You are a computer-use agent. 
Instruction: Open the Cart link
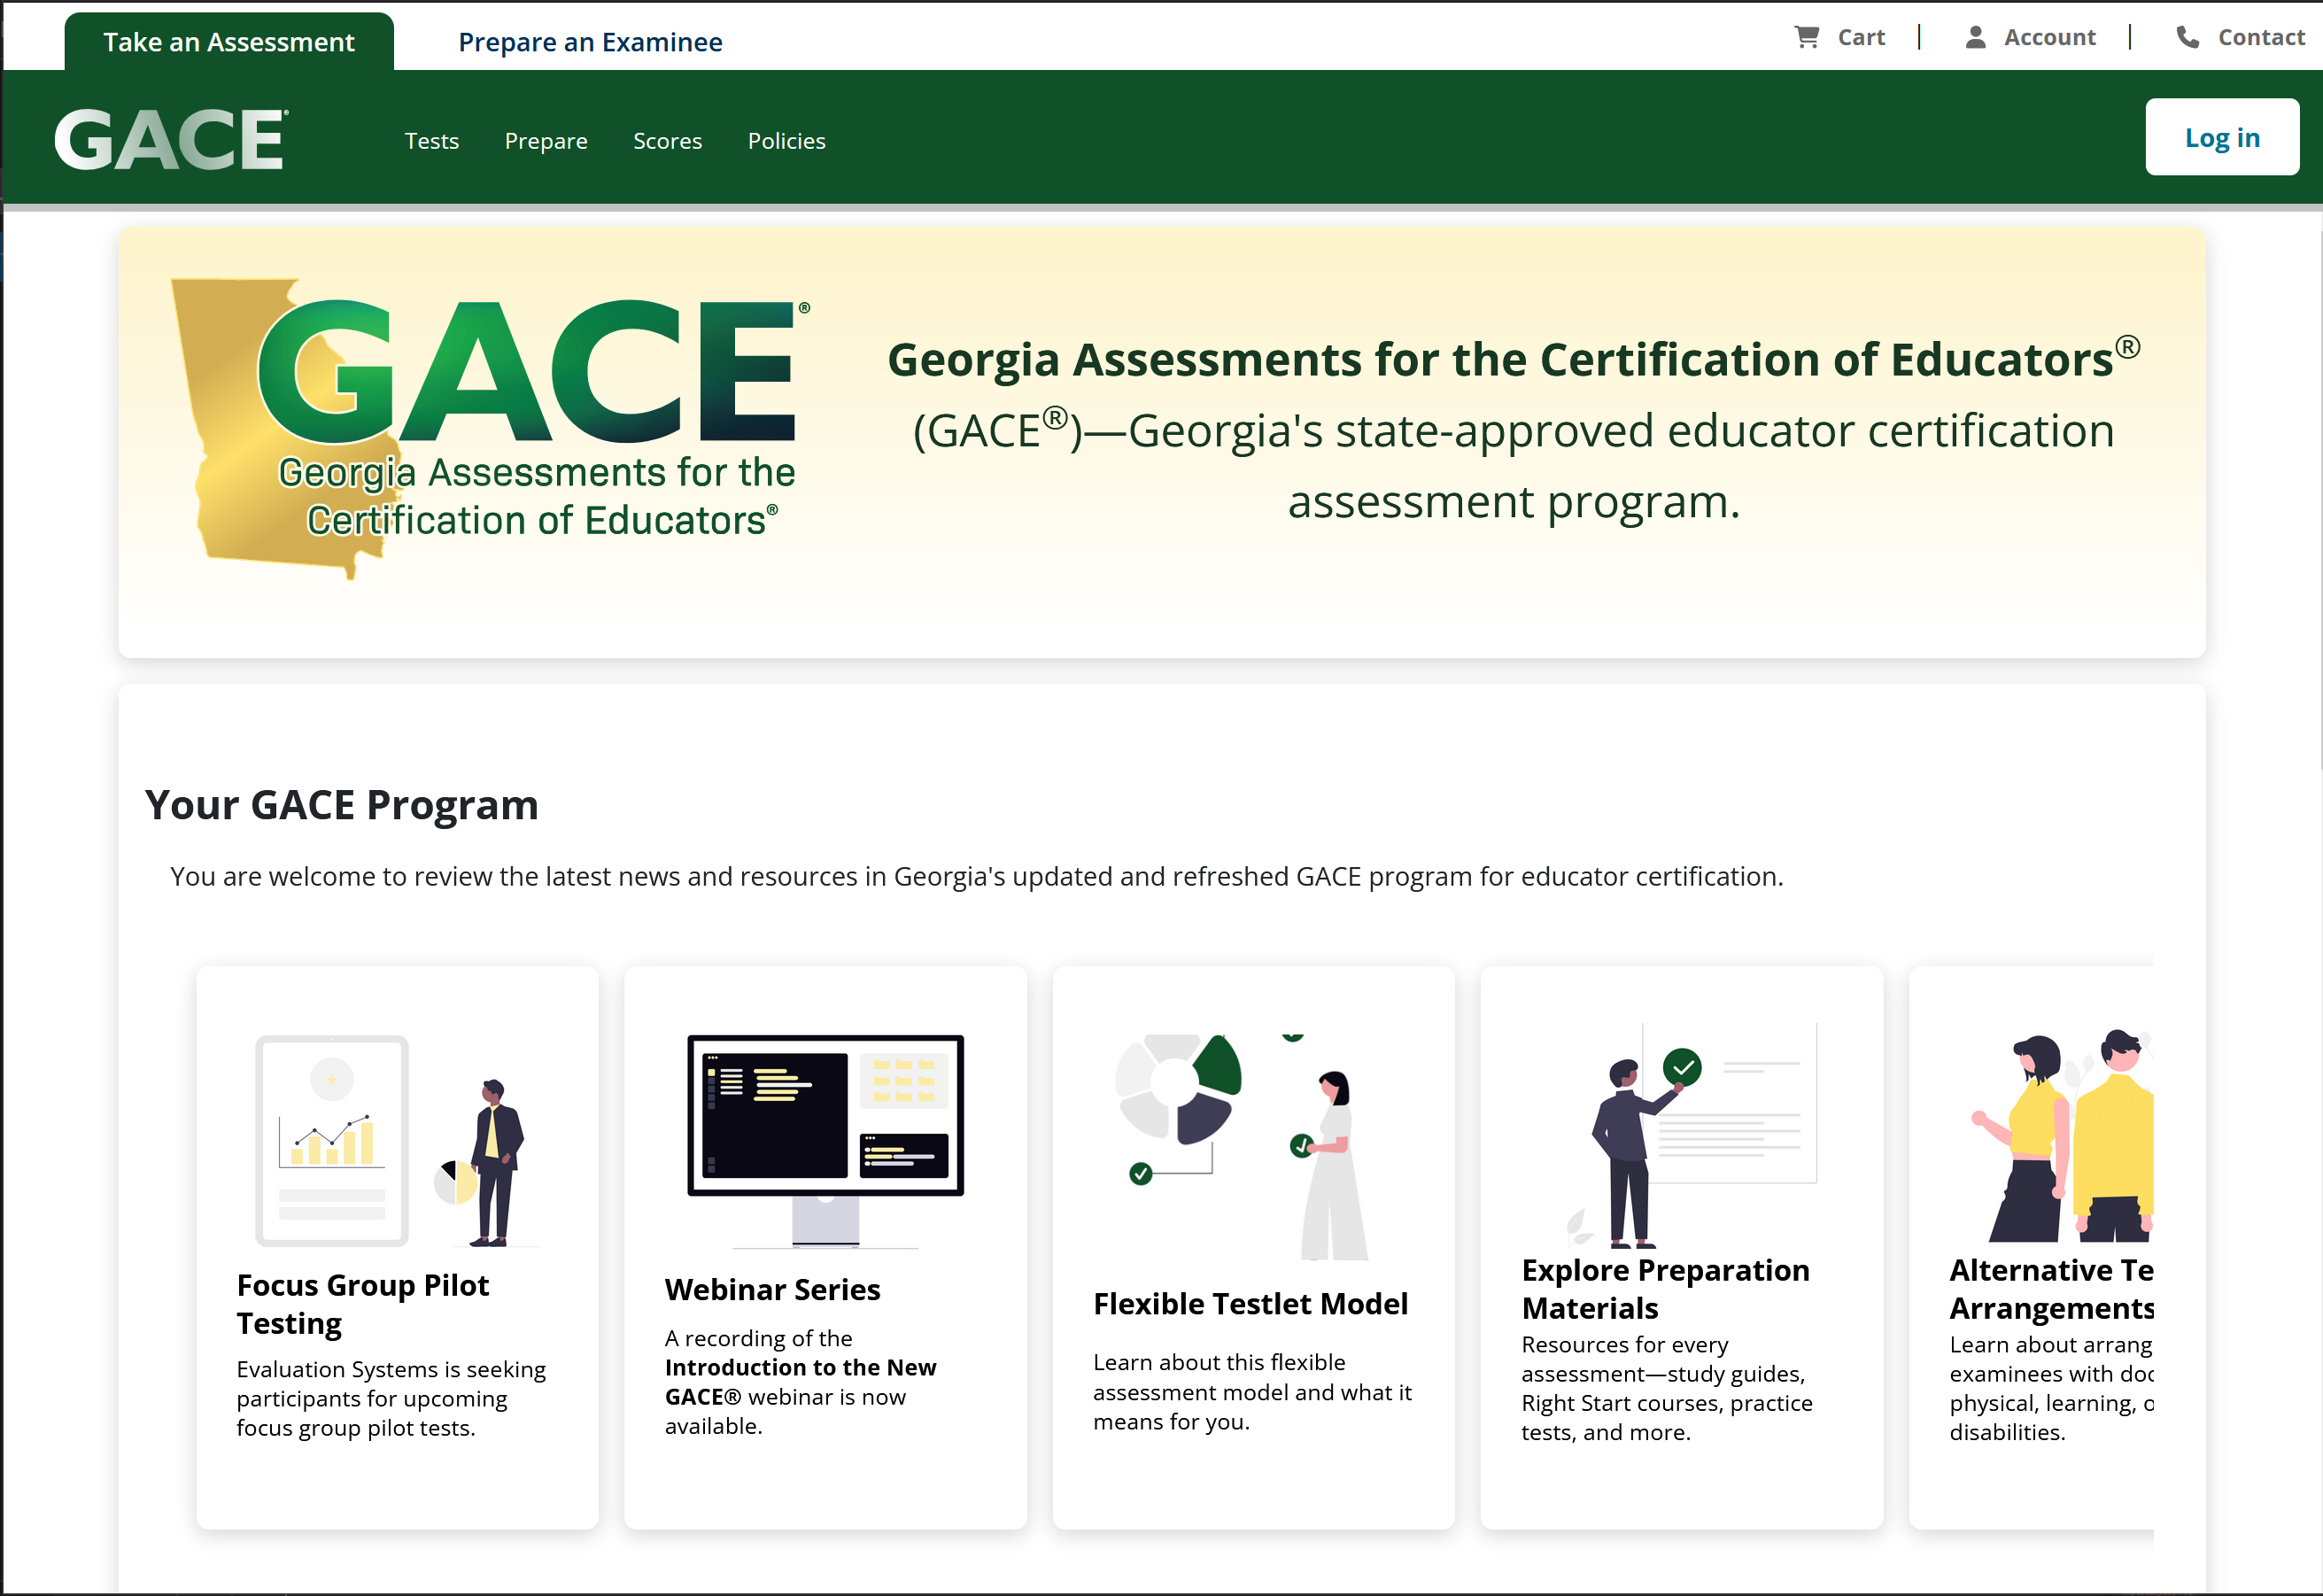[1861, 37]
